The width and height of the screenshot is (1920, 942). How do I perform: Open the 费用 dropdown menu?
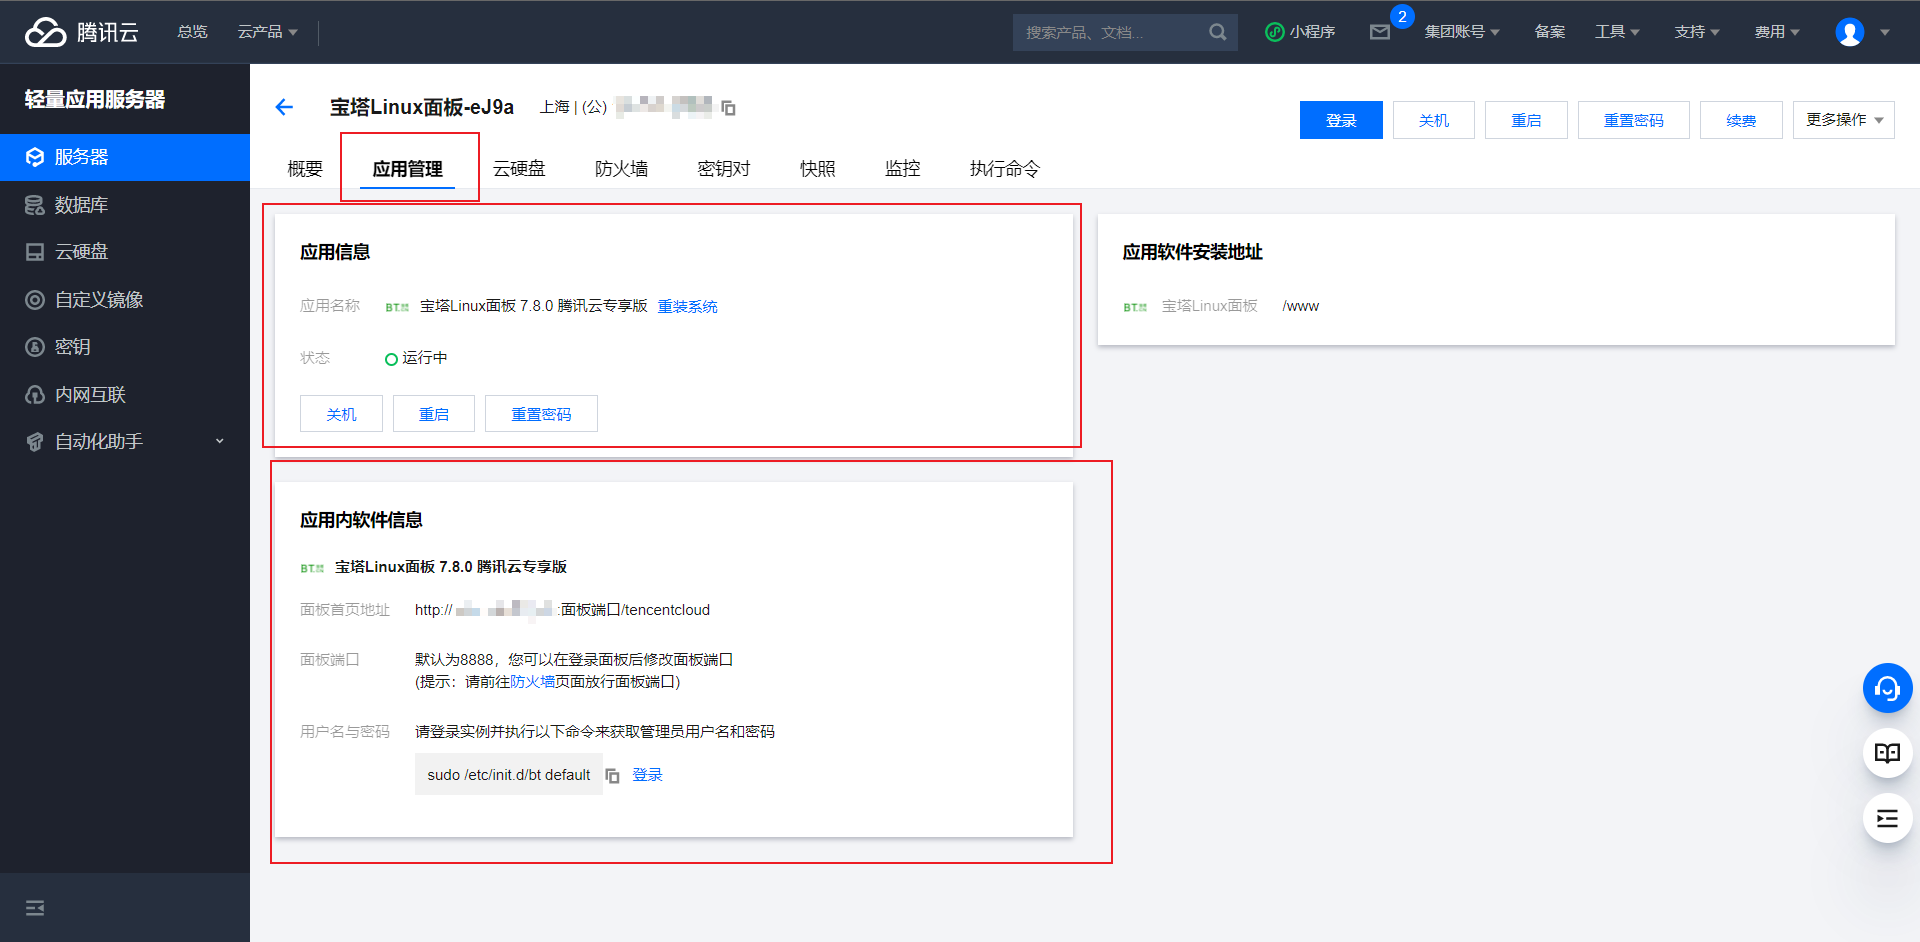[1777, 32]
